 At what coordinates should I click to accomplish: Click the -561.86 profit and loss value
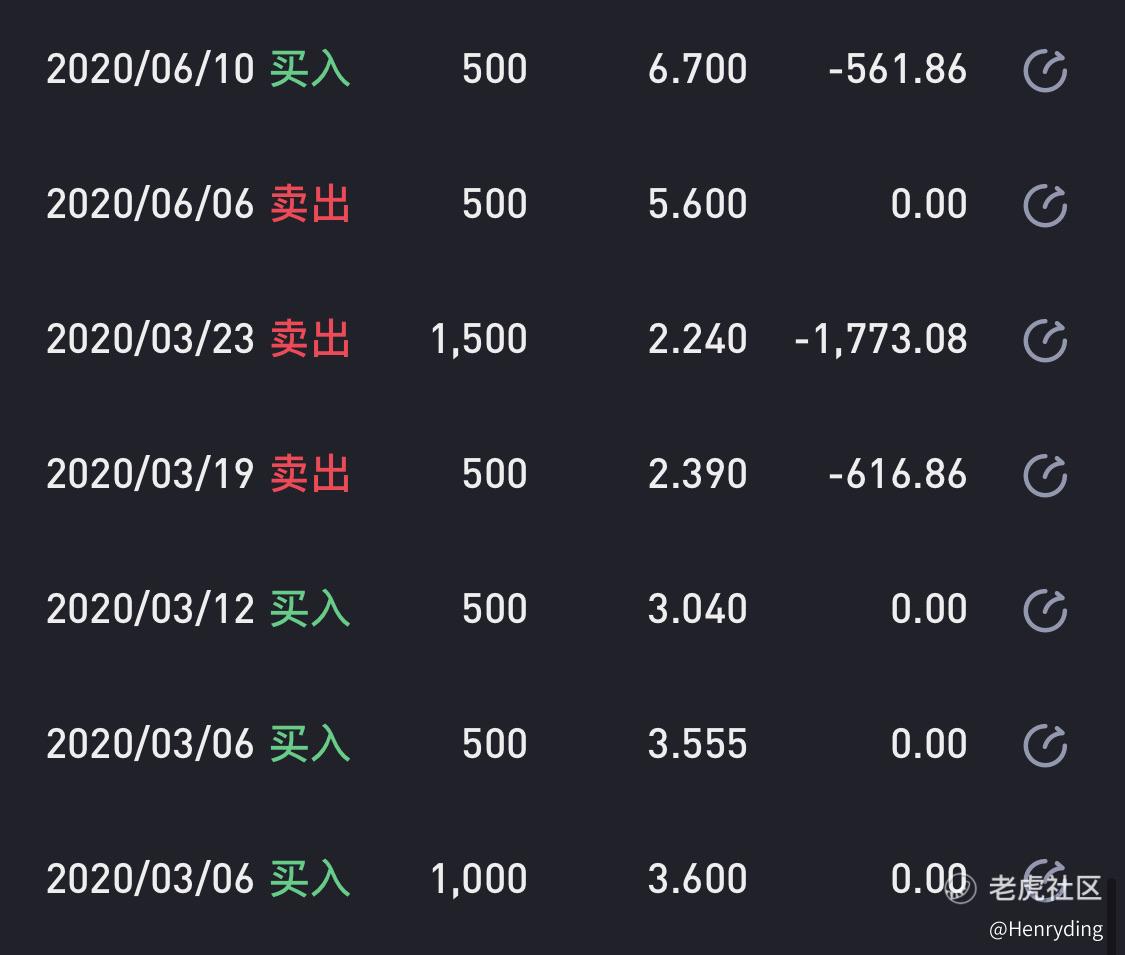[897, 70]
